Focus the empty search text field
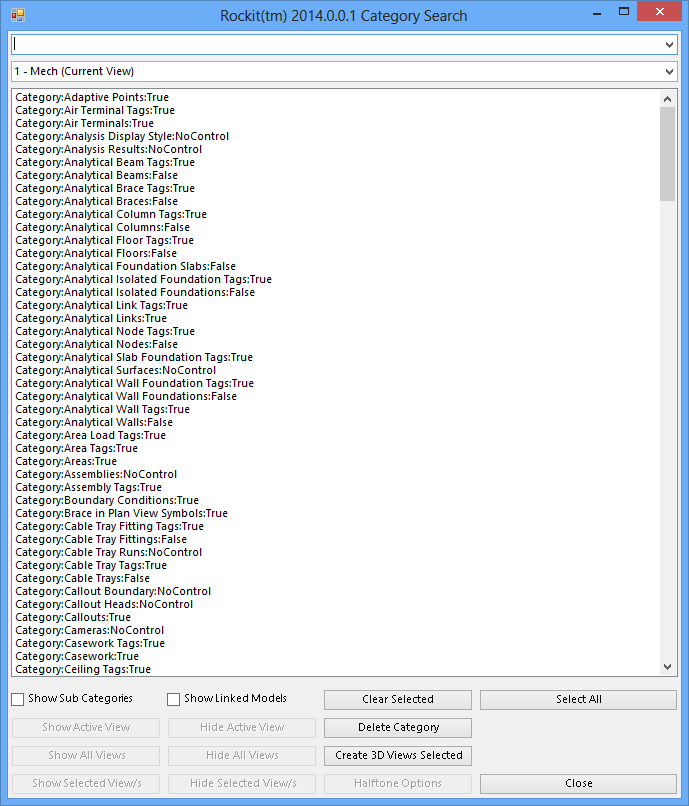Screen dimensions: 689x806 click(337, 45)
